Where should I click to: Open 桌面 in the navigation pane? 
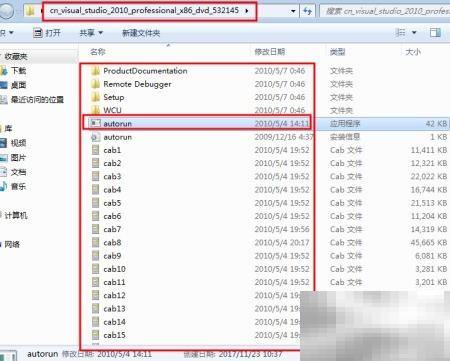18,85
